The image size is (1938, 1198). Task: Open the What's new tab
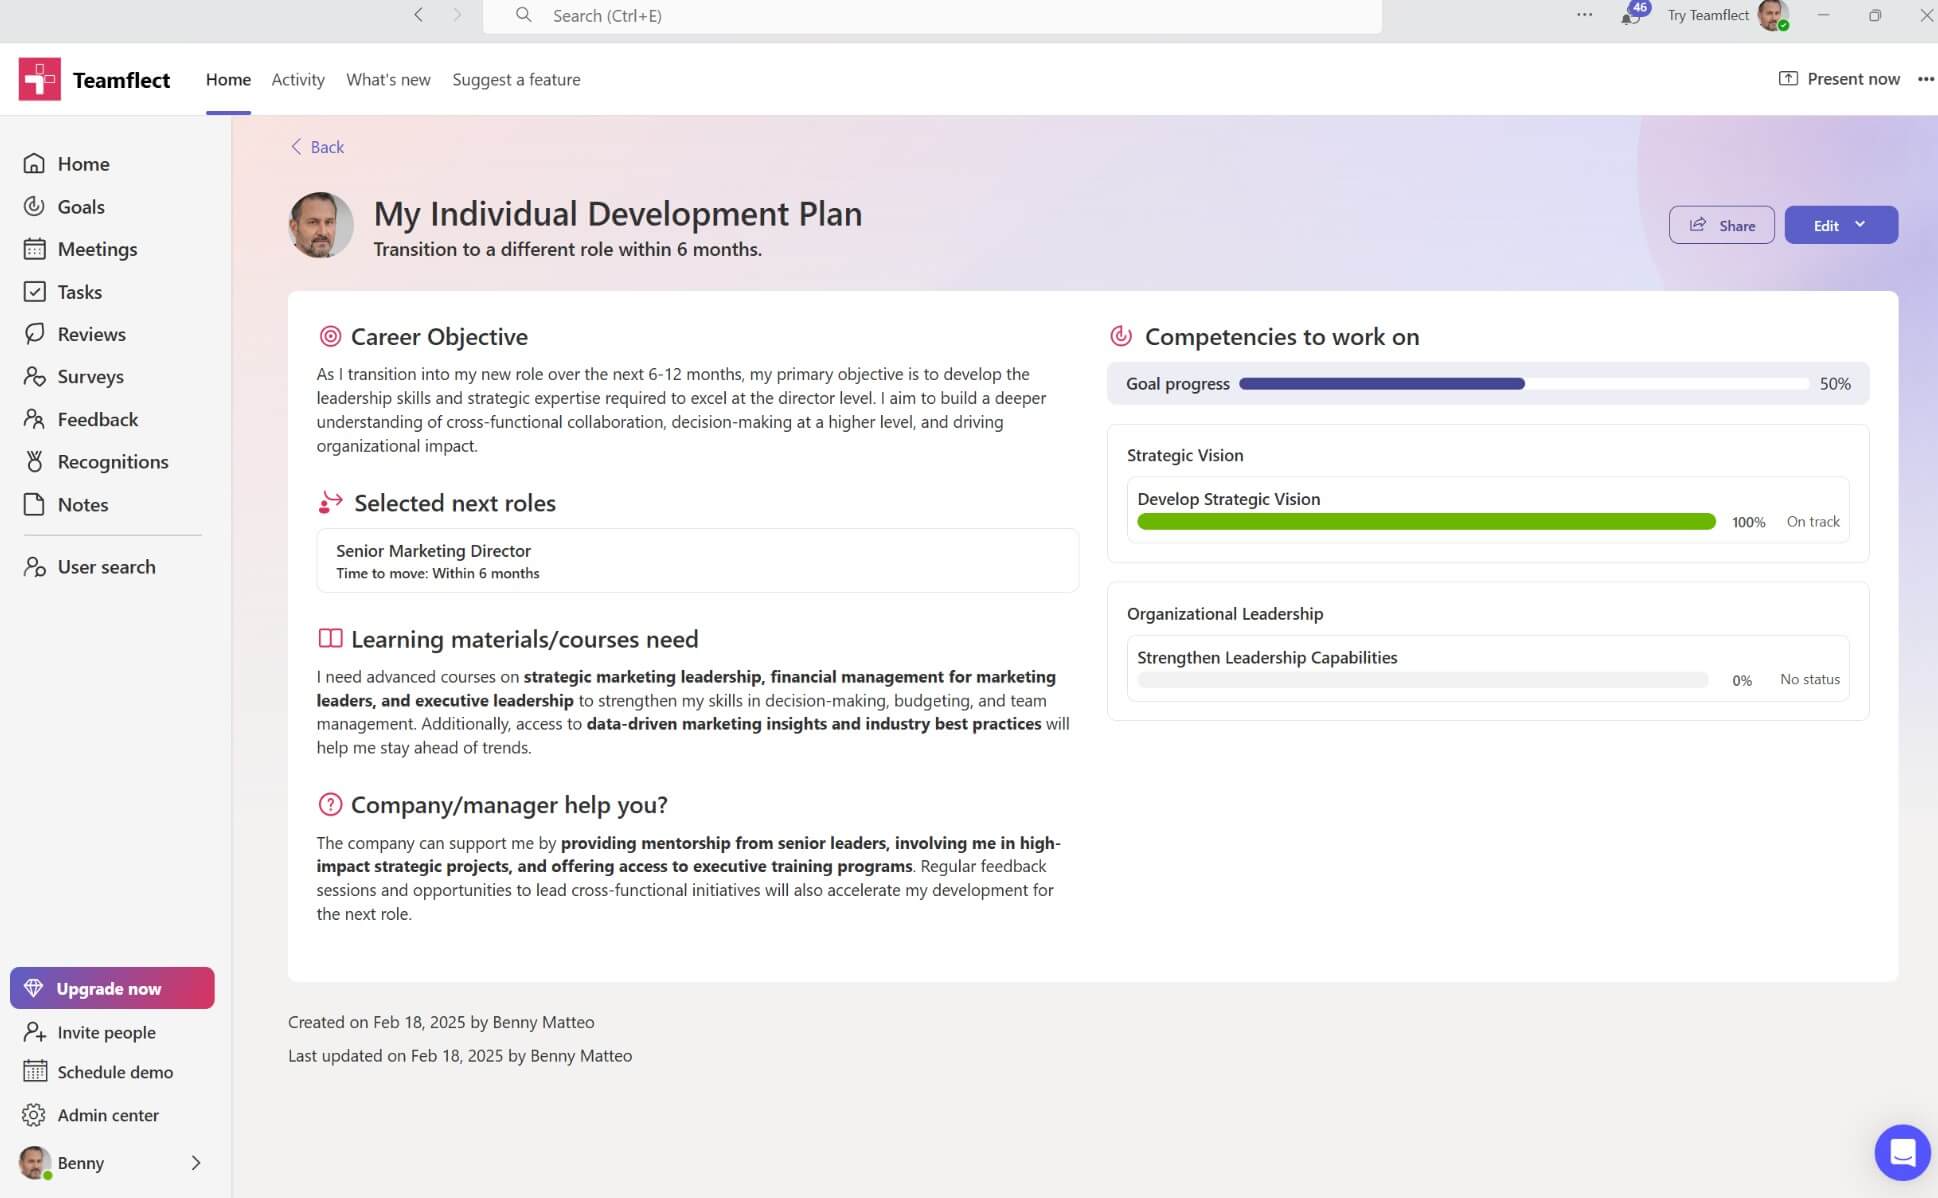[388, 79]
